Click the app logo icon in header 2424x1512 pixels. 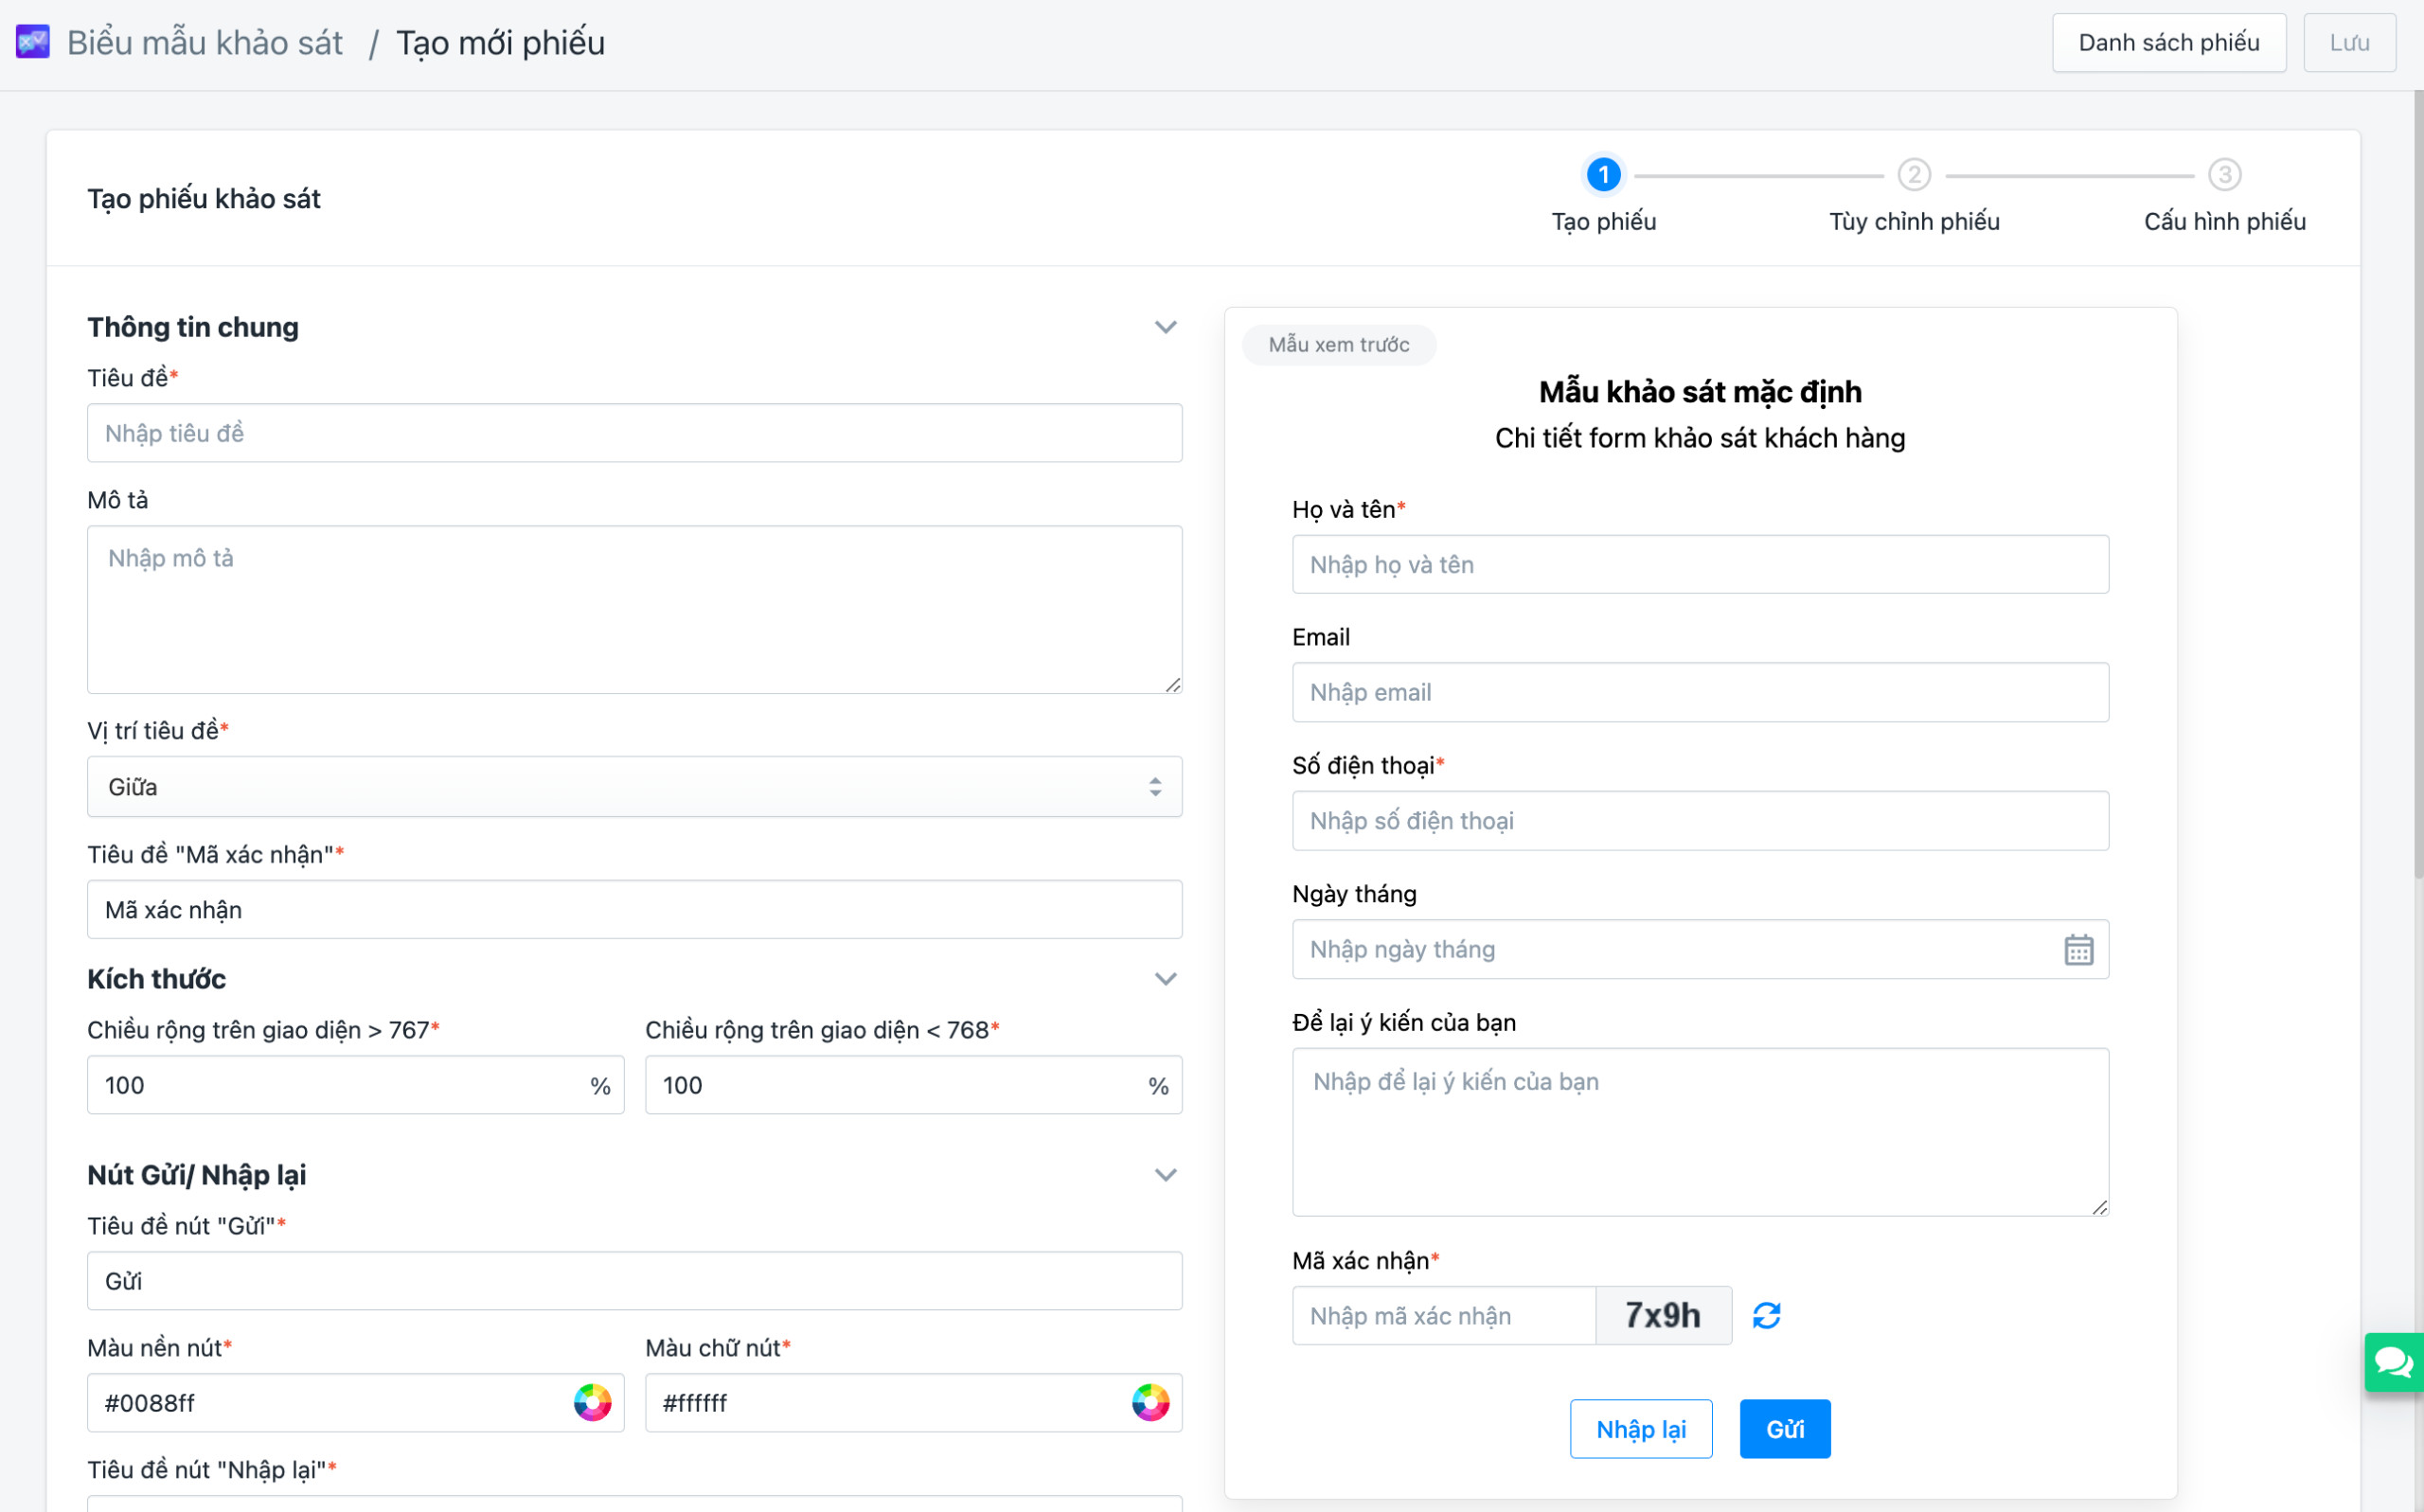pos(33,42)
